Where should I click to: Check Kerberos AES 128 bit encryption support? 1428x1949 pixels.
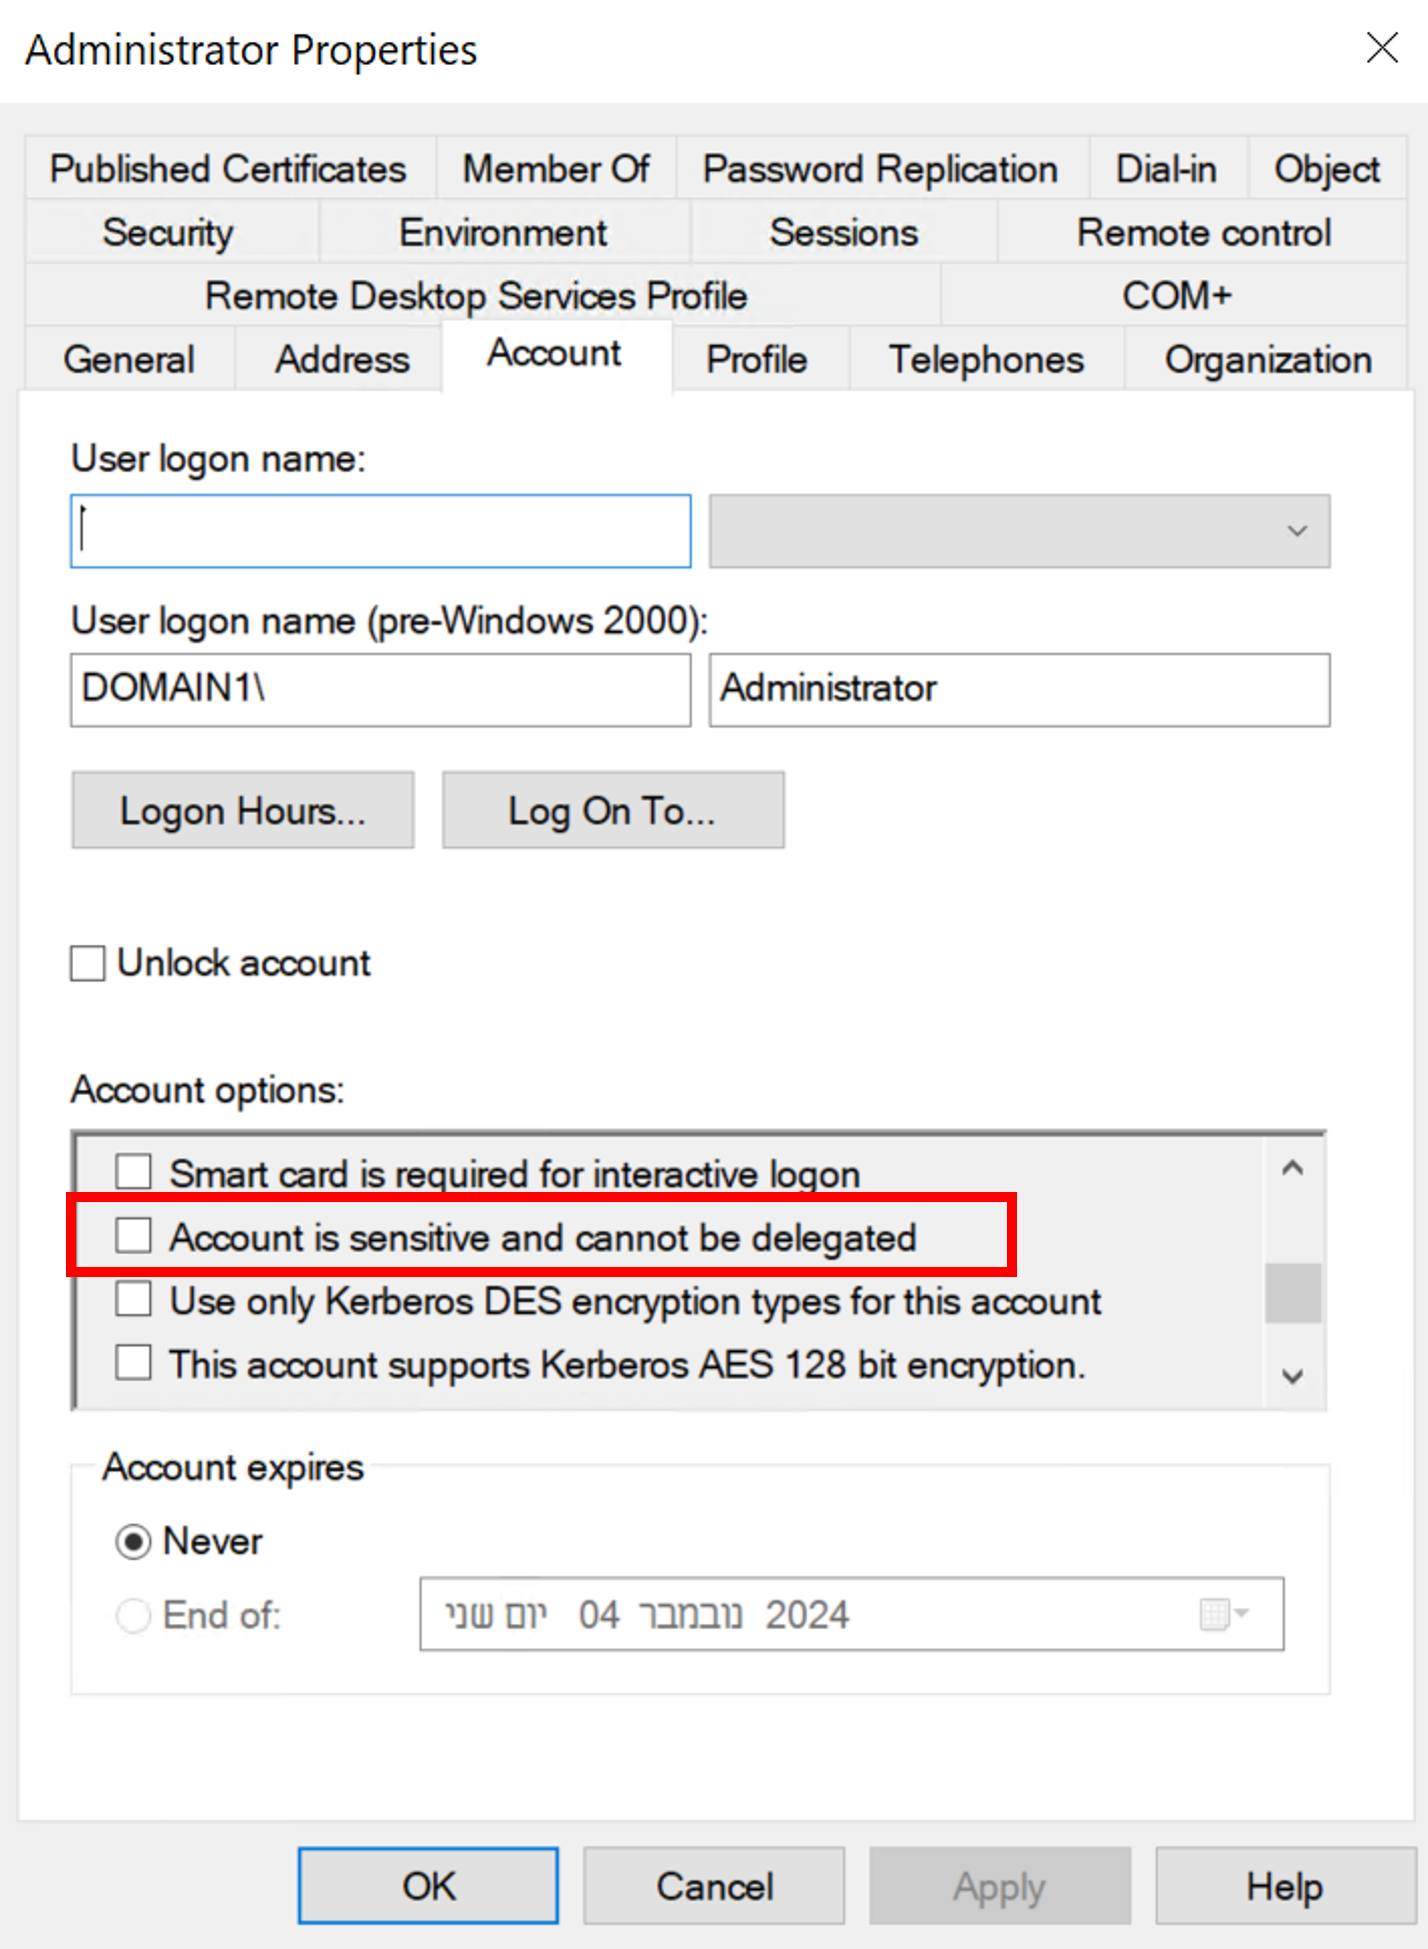point(133,1364)
